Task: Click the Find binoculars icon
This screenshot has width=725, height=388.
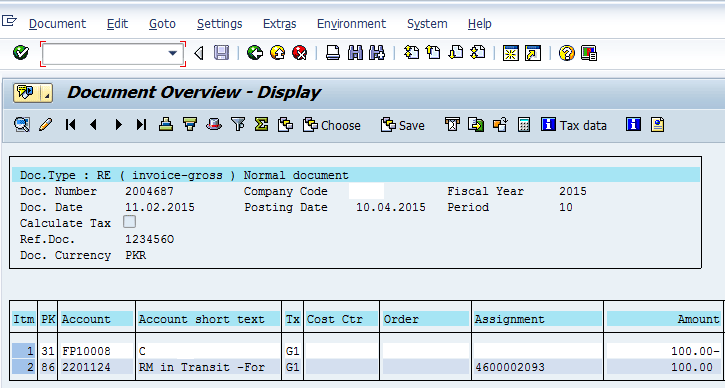Action: coord(355,53)
